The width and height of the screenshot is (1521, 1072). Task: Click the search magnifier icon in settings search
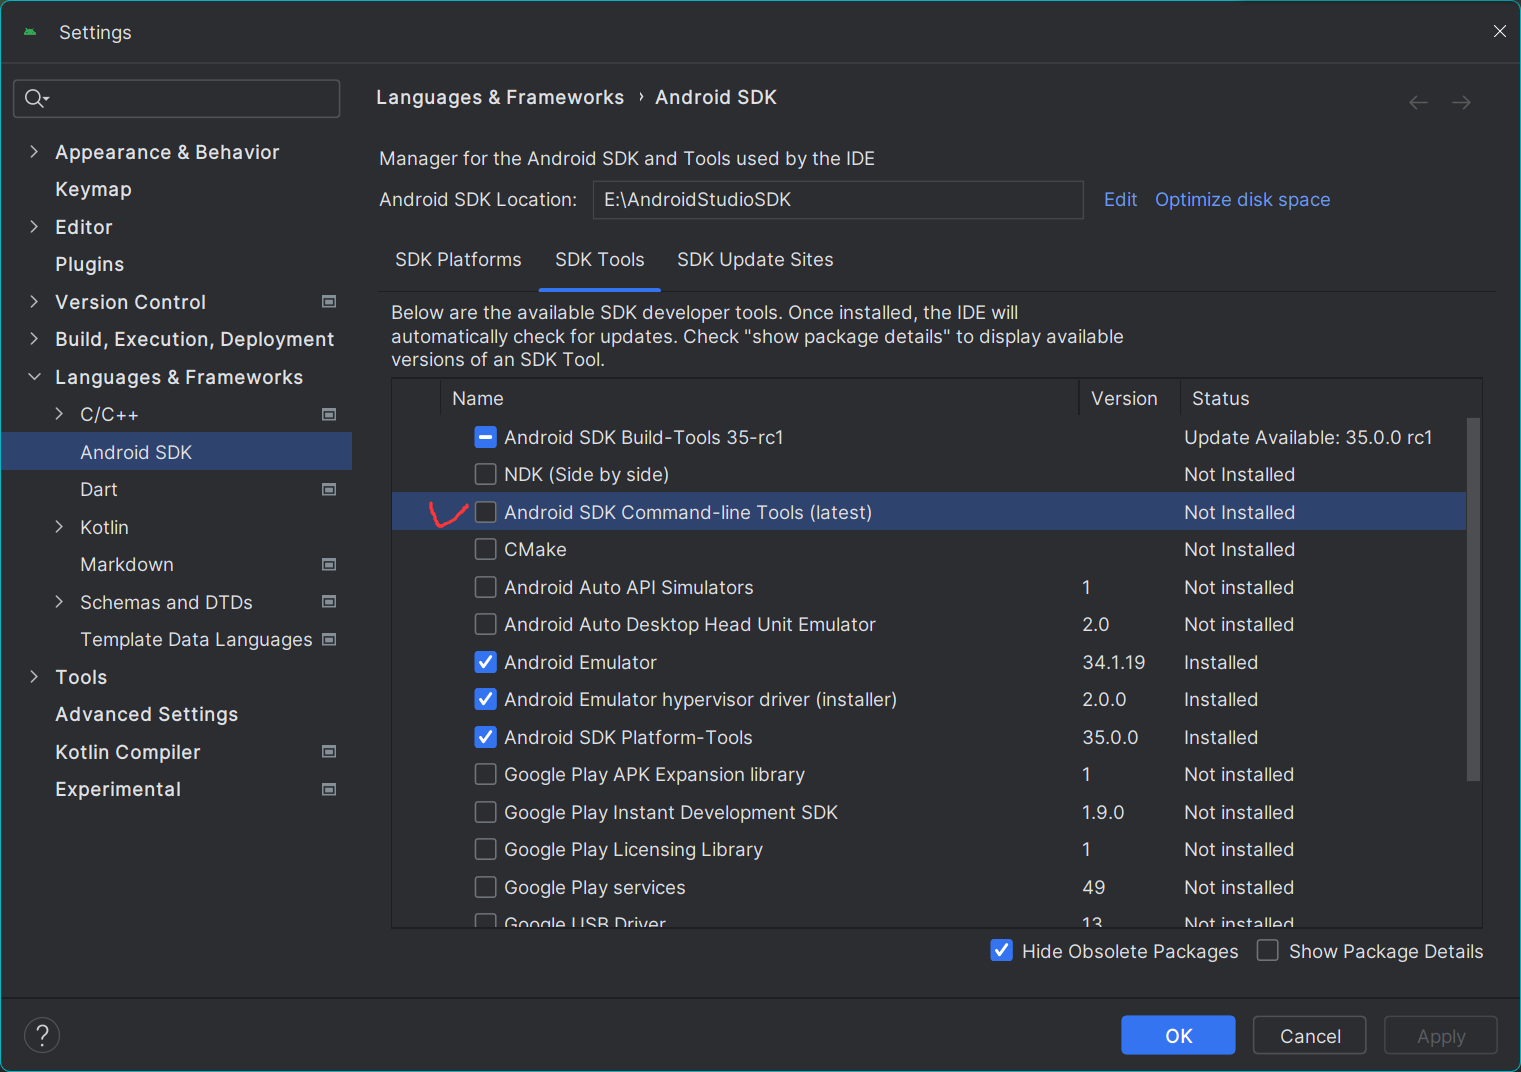pos(31,98)
